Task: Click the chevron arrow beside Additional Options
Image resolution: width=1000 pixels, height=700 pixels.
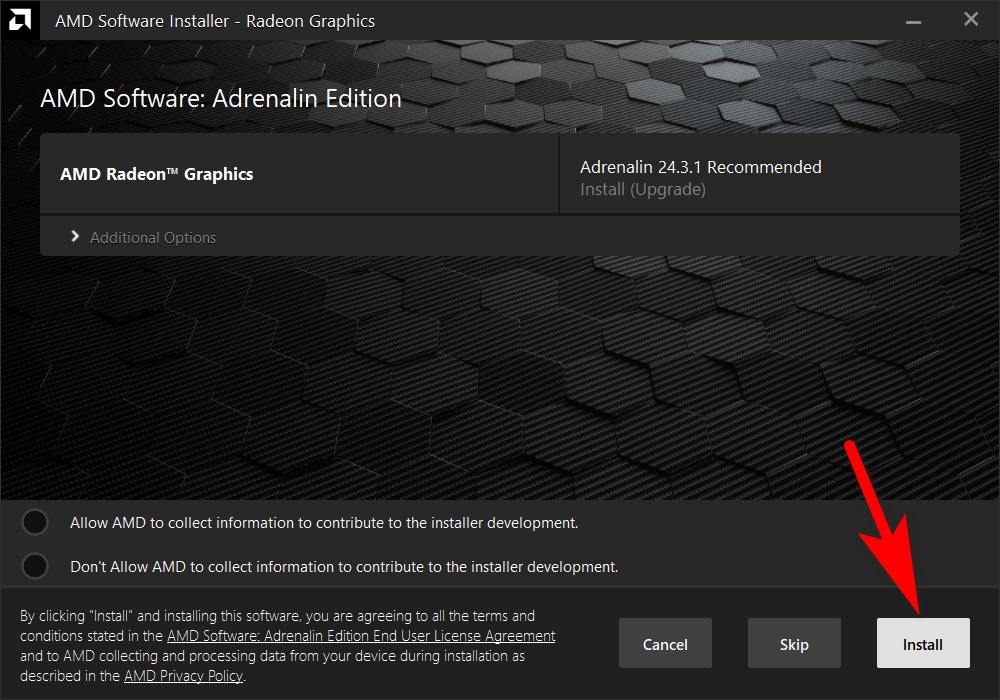Action: click(x=73, y=238)
